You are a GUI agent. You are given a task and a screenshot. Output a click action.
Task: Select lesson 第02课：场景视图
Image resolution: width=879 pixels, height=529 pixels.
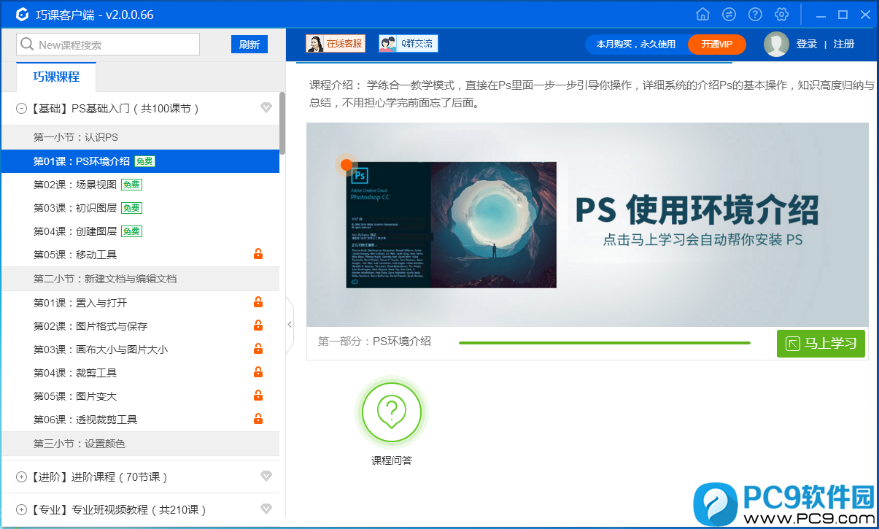(76, 184)
